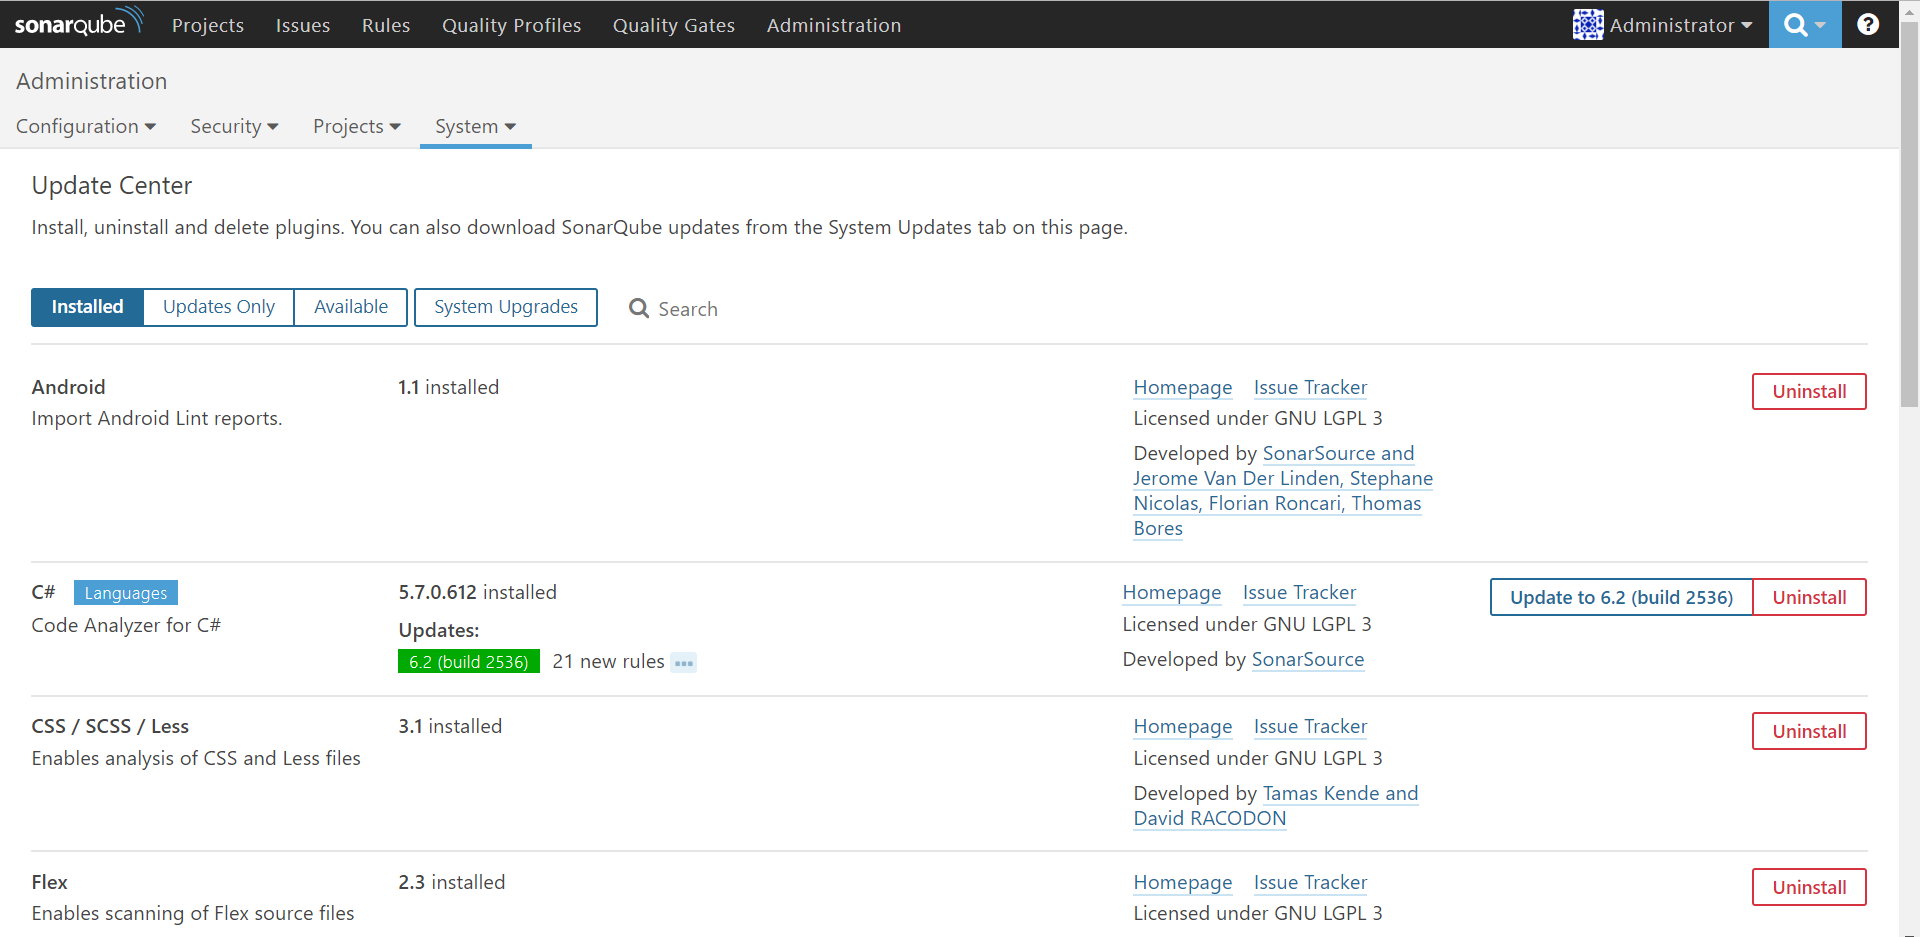Click the green 6.2 (build 2536) version badge
The height and width of the screenshot is (937, 1920).
point(469,661)
